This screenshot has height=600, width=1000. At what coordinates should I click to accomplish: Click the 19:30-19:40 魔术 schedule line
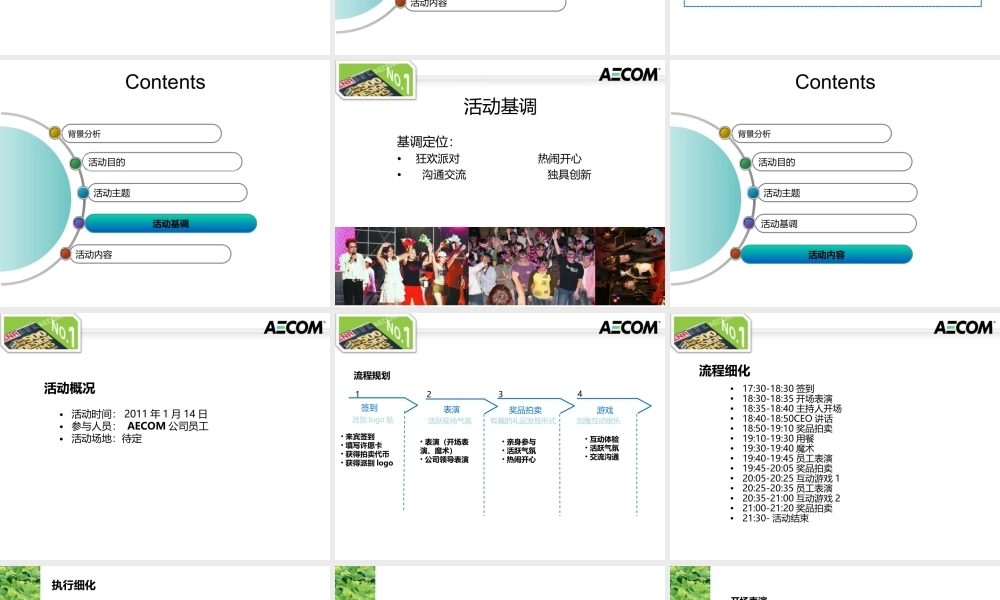point(778,448)
